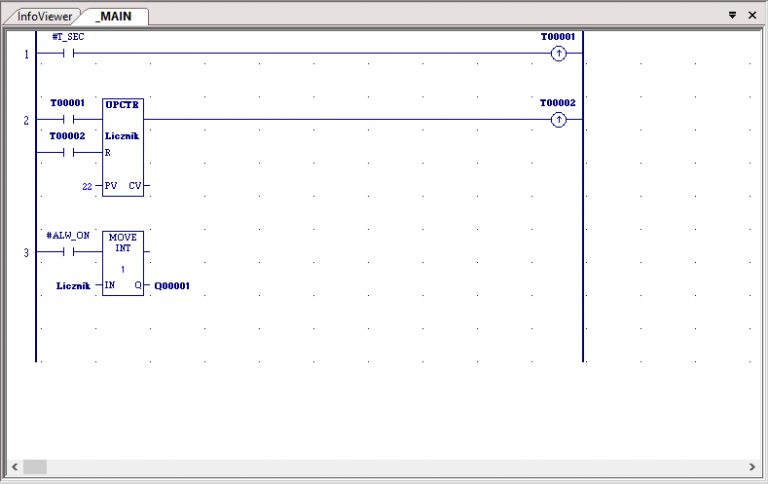The height and width of the screenshot is (484, 768).
Task: Open the window tab list dropdown arrow
Action: click(x=732, y=16)
